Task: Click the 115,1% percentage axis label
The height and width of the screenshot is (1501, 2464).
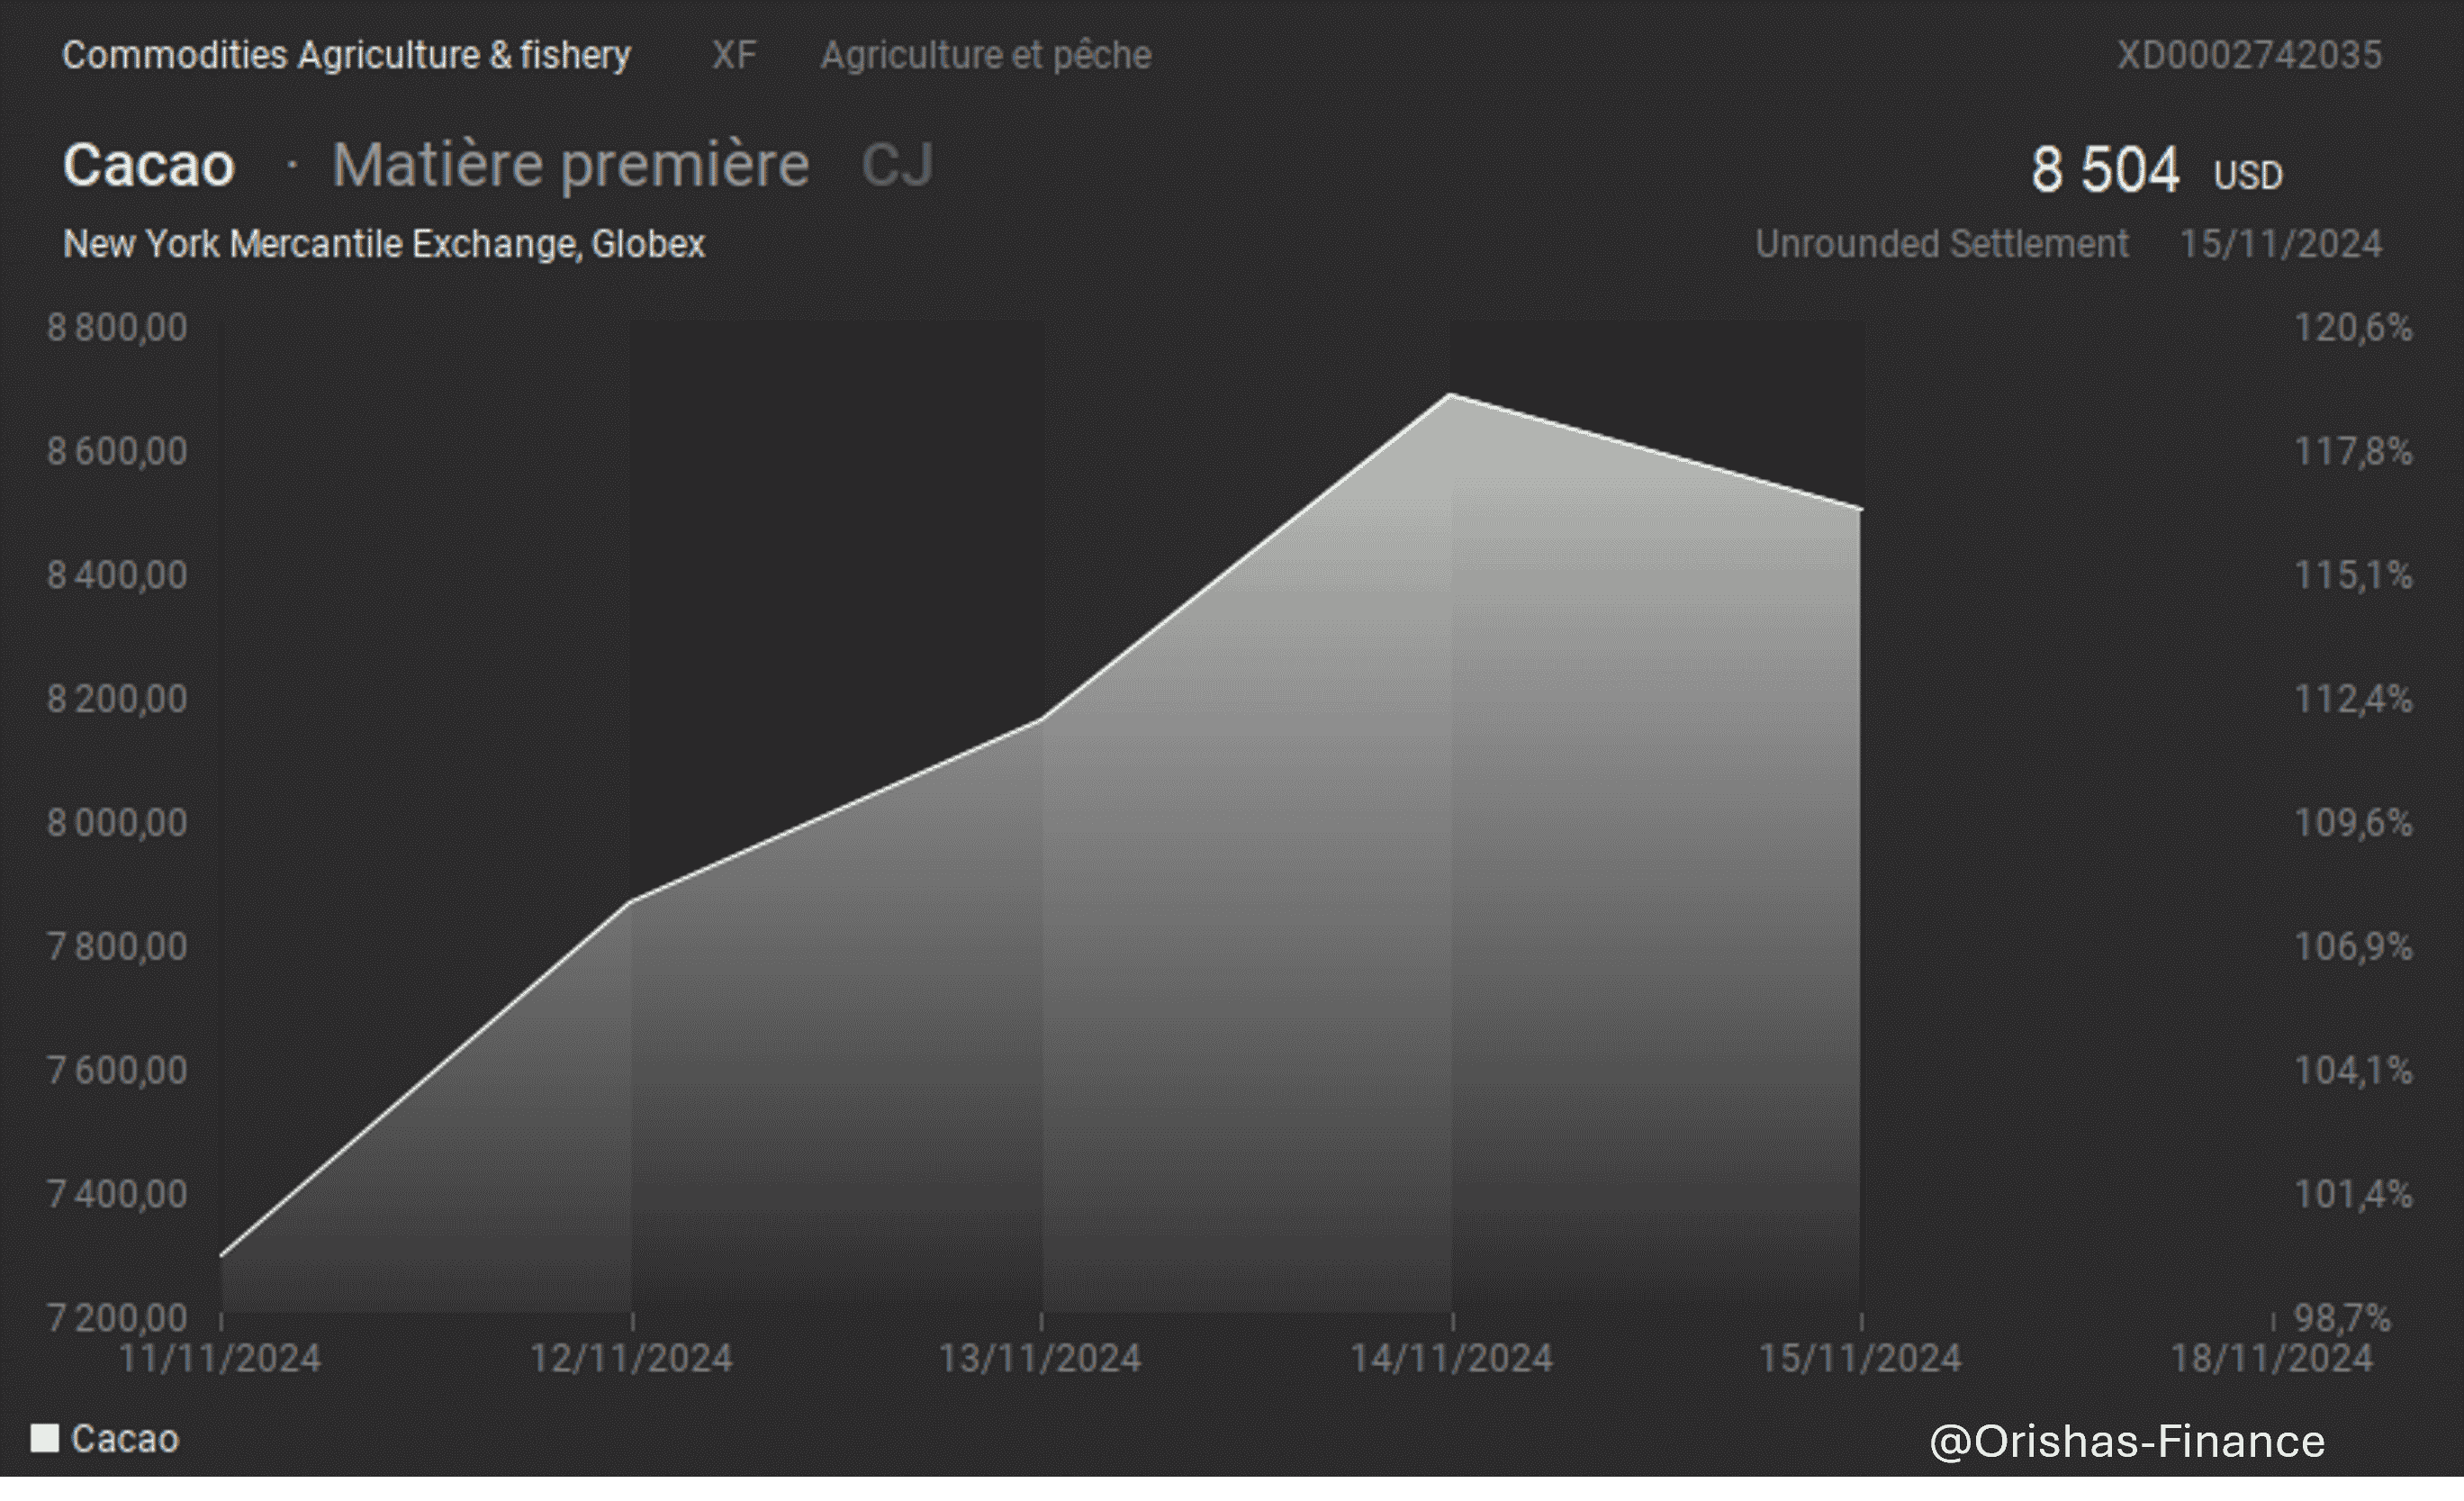Action: coord(2353,575)
